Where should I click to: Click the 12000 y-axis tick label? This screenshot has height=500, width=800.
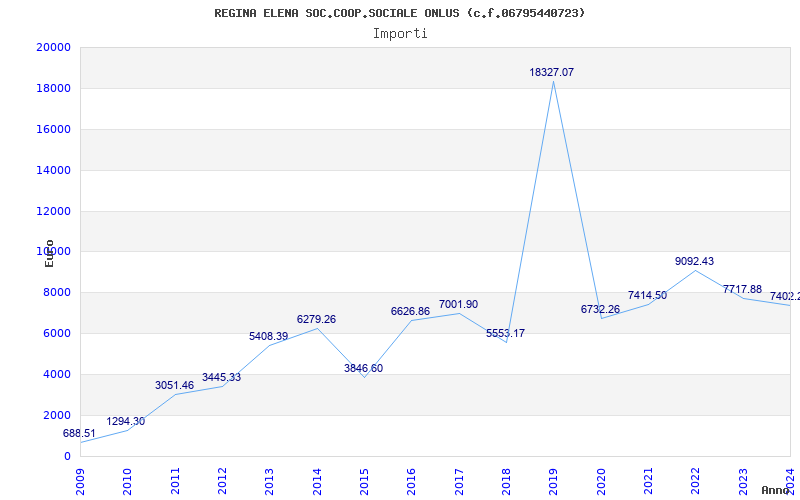click(x=54, y=211)
